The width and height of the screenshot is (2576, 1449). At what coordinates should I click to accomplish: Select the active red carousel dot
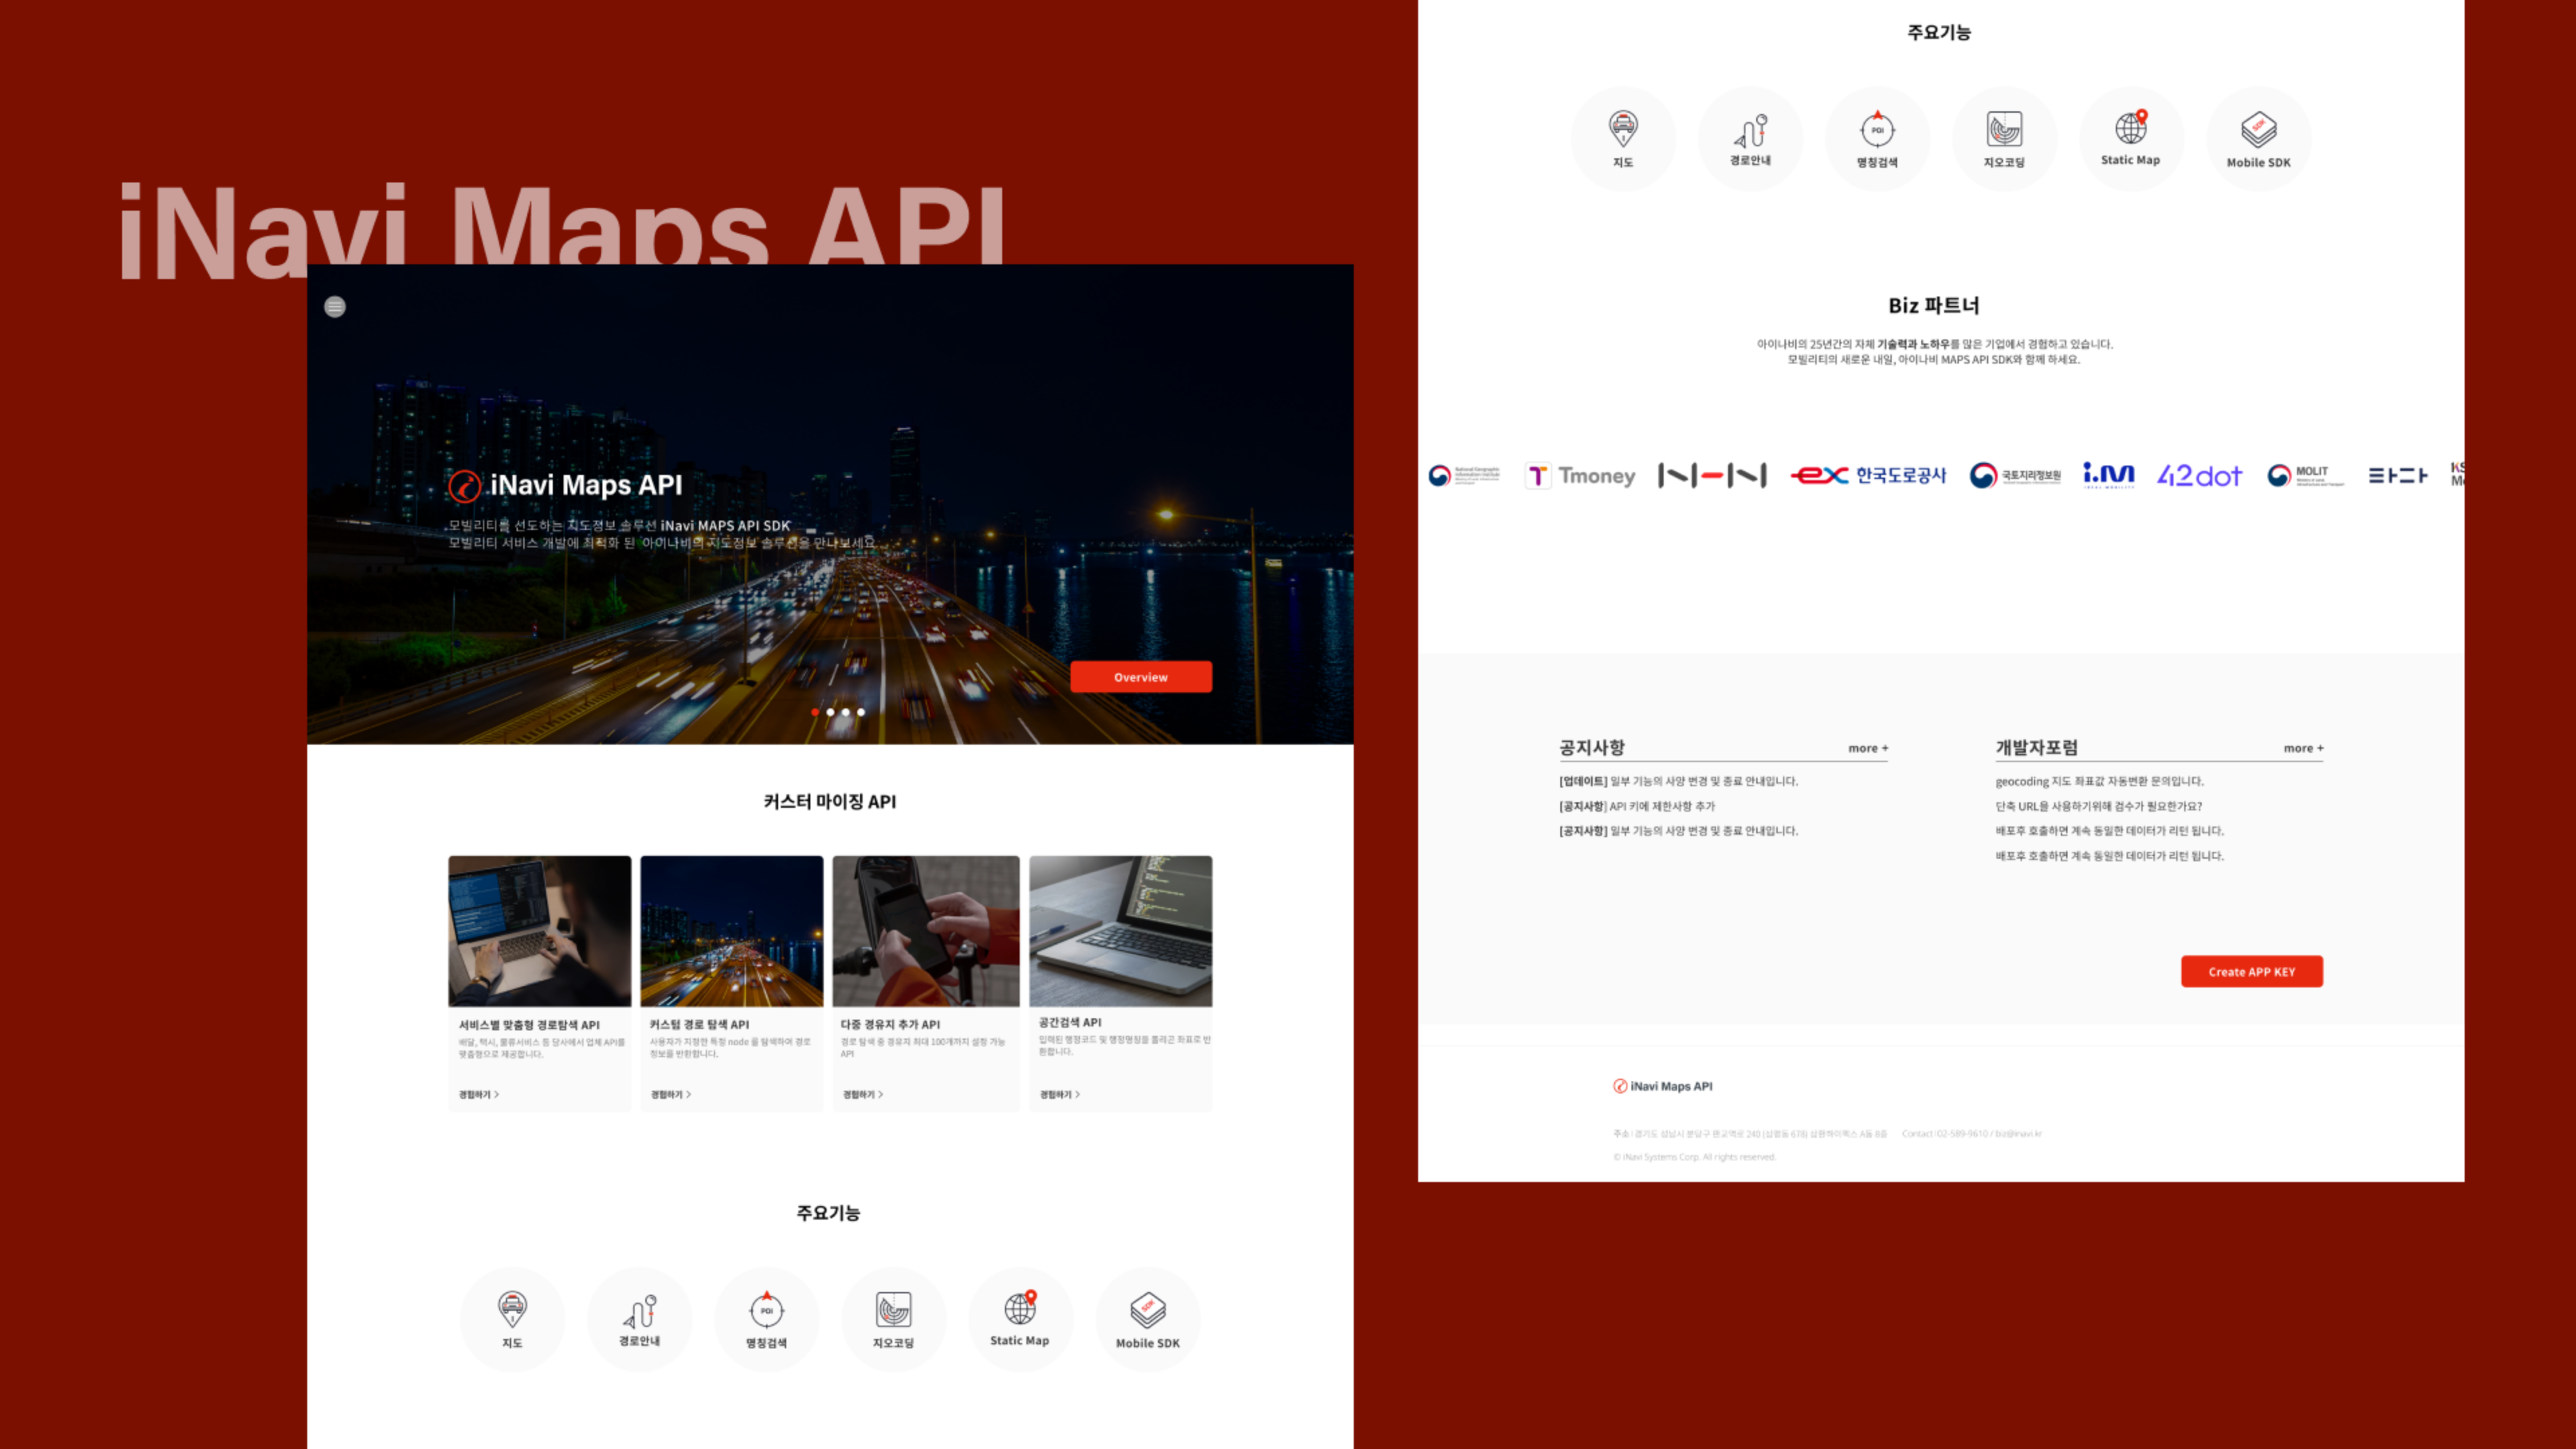pyautogui.click(x=815, y=712)
